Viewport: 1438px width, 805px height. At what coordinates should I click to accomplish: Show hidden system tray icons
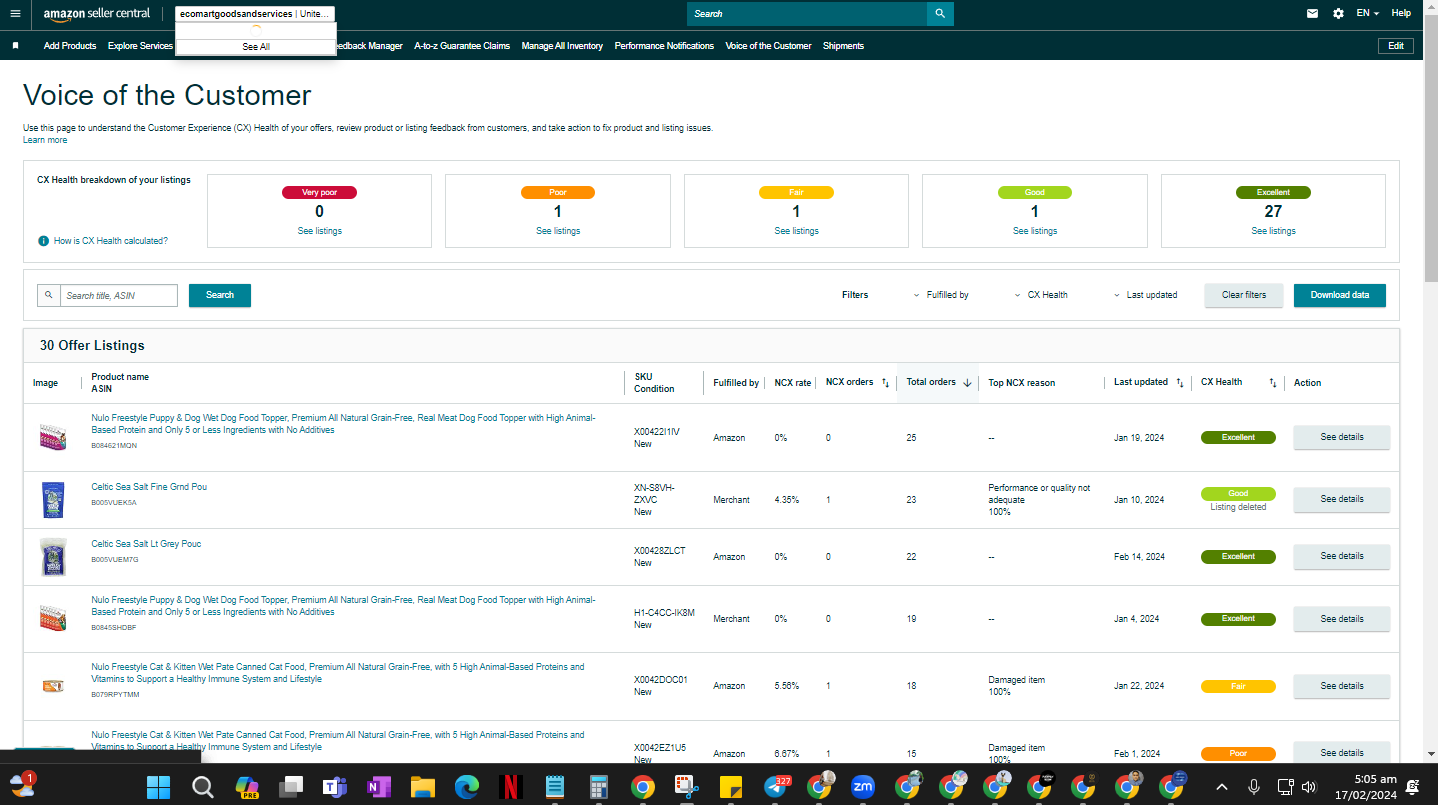1221,787
